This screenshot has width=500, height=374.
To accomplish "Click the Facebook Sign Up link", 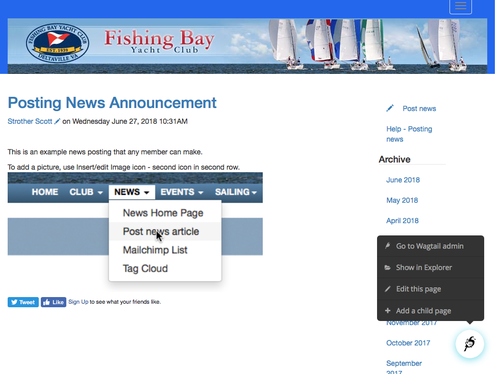I will tap(78, 302).
